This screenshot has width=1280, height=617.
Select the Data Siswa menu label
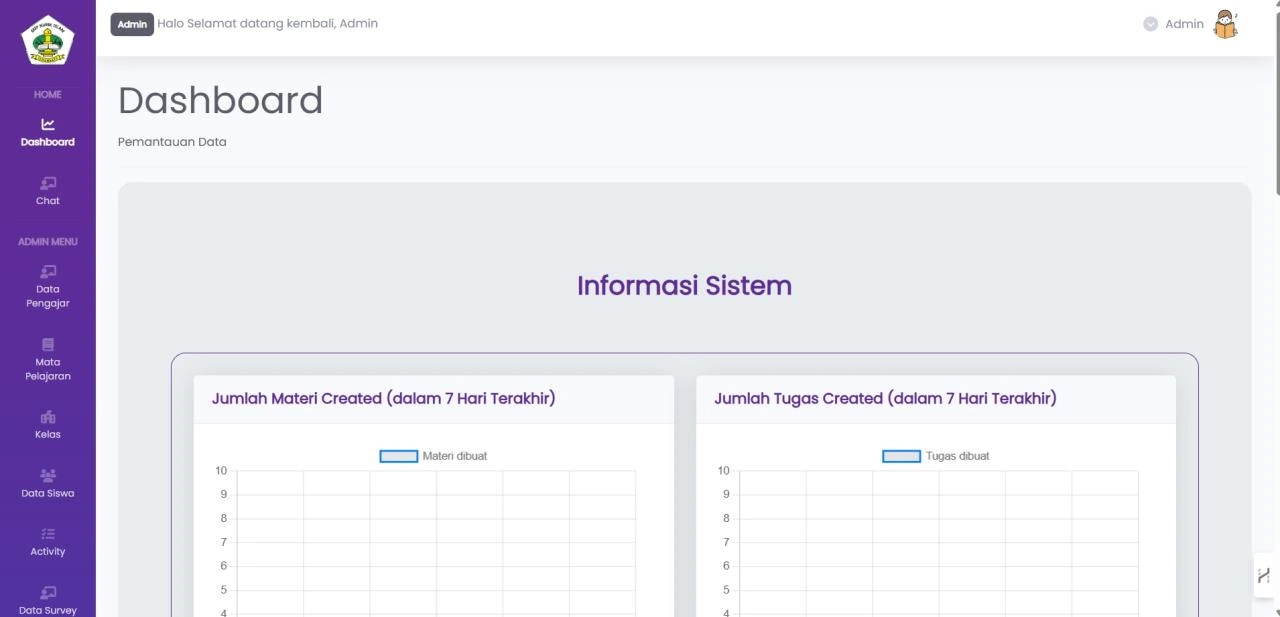[48, 493]
